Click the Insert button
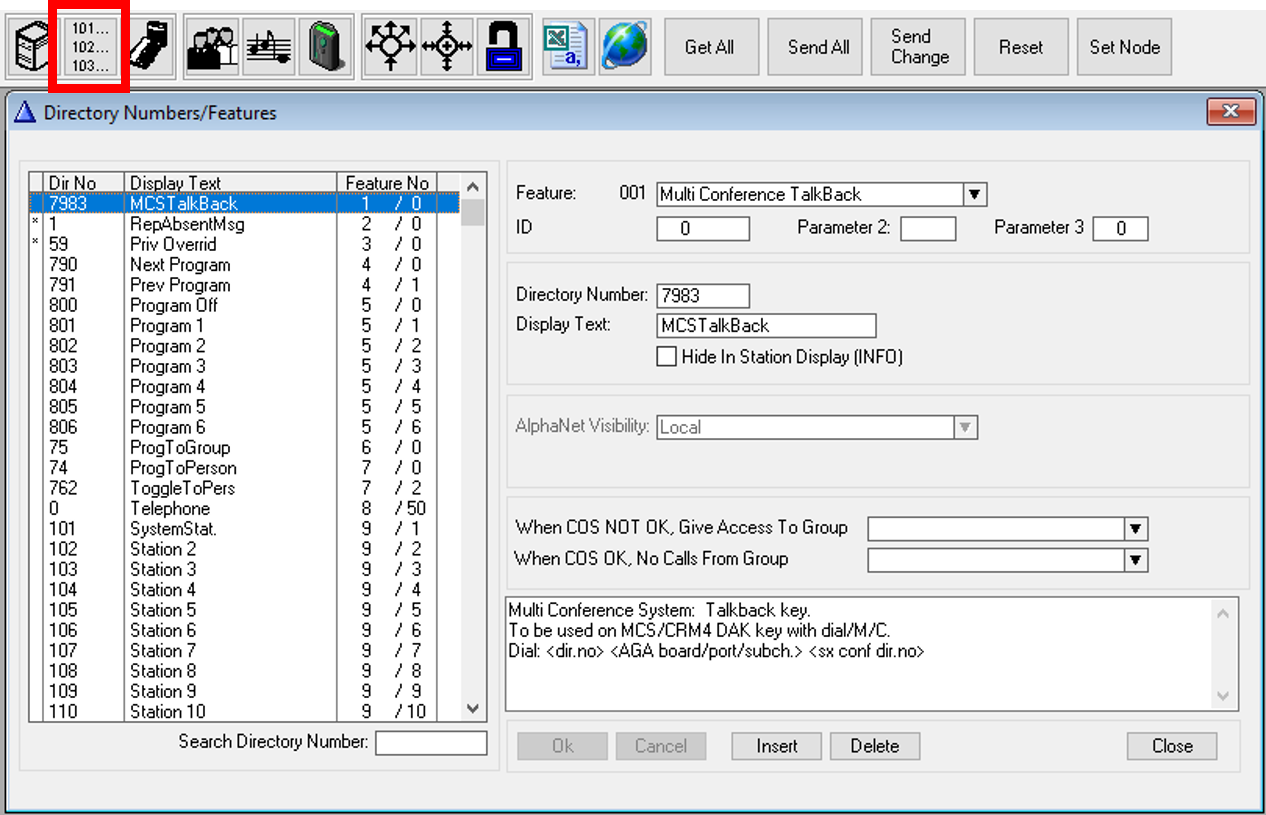This screenshot has width=1266, height=815. click(776, 746)
